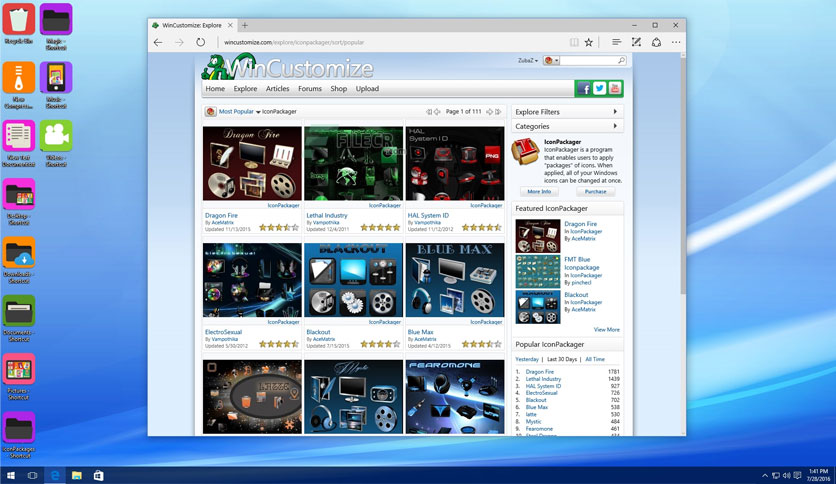The width and height of the screenshot is (836, 484).
Task: Add page to favorites with star icon
Action: click(x=589, y=42)
